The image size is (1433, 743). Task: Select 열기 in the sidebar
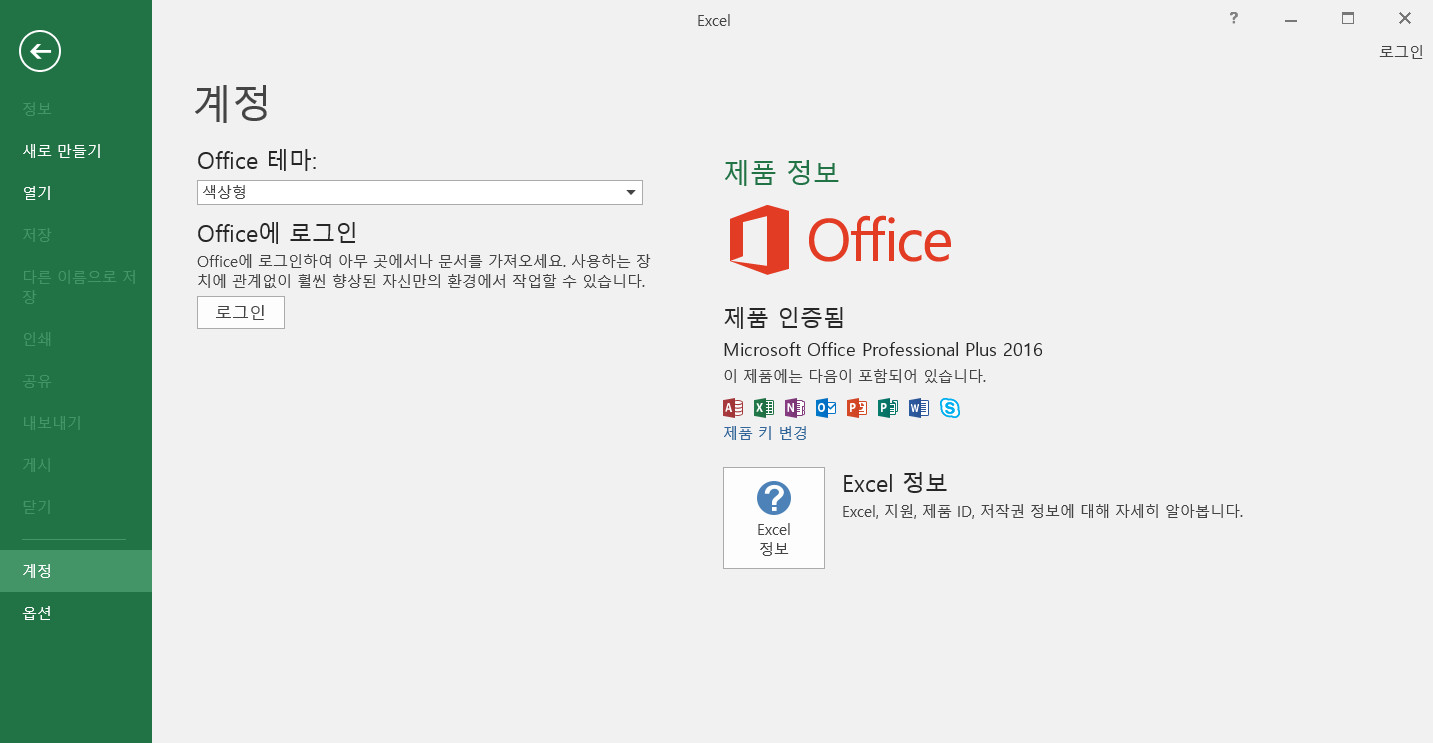pos(76,192)
